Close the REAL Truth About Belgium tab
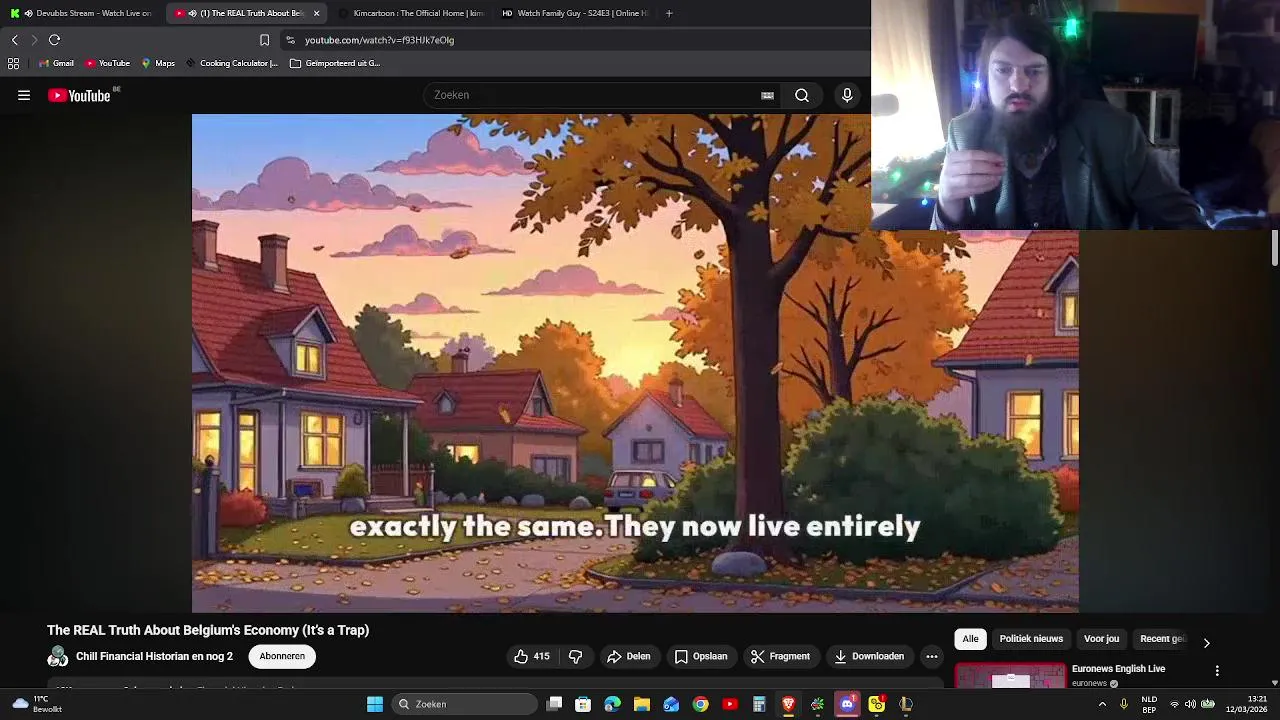Viewport: 1280px width, 720px height. [x=316, y=13]
